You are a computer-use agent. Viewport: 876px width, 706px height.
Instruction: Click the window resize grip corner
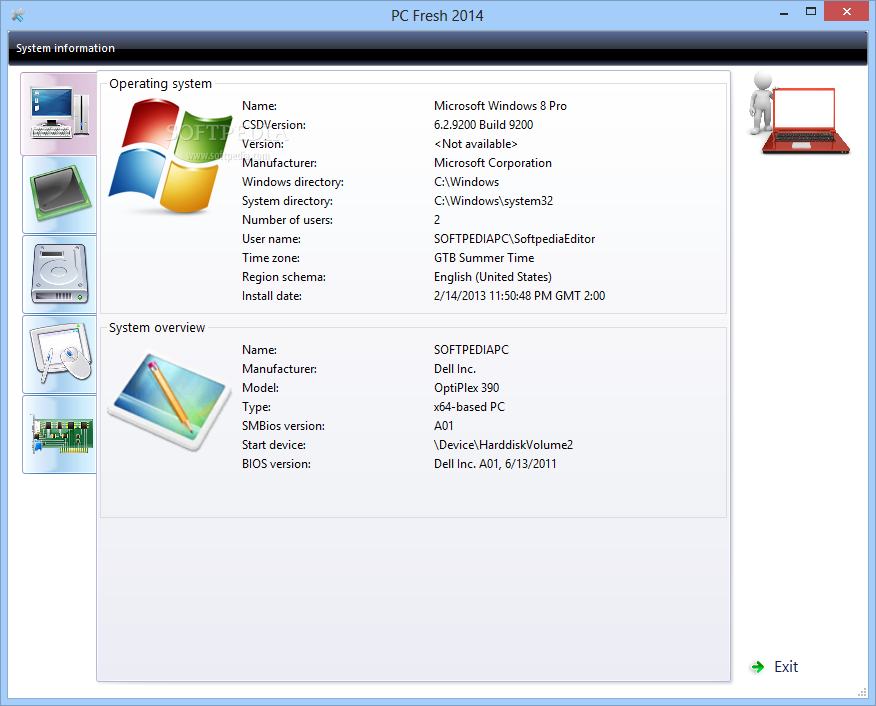click(x=862, y=693)
